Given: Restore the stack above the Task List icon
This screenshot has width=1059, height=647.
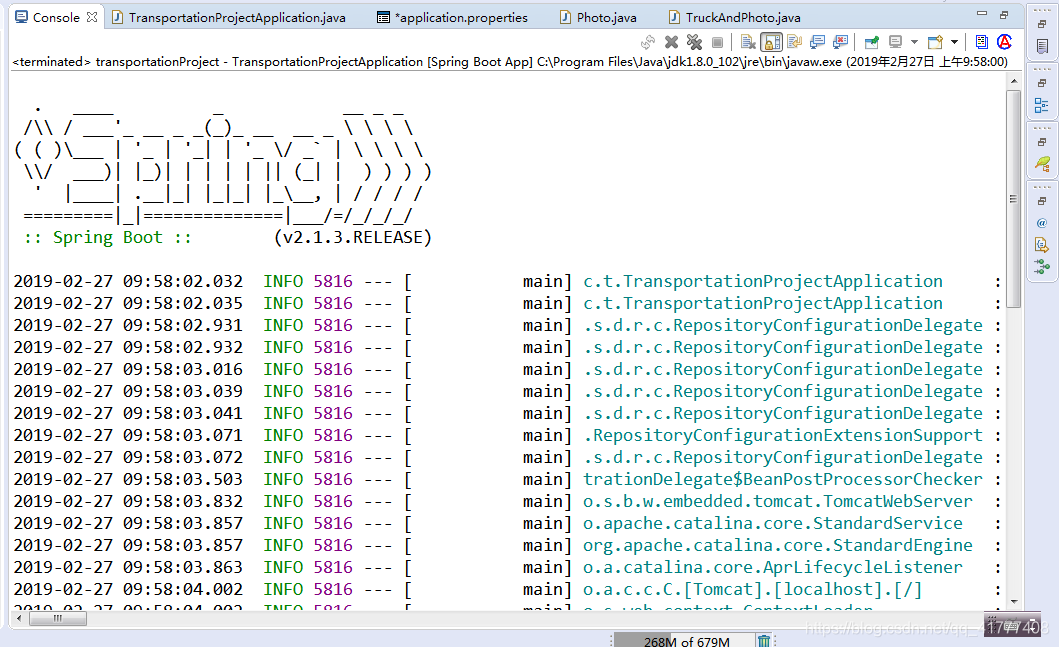Looking at the screenshot, I should (x=1042, y=24).
